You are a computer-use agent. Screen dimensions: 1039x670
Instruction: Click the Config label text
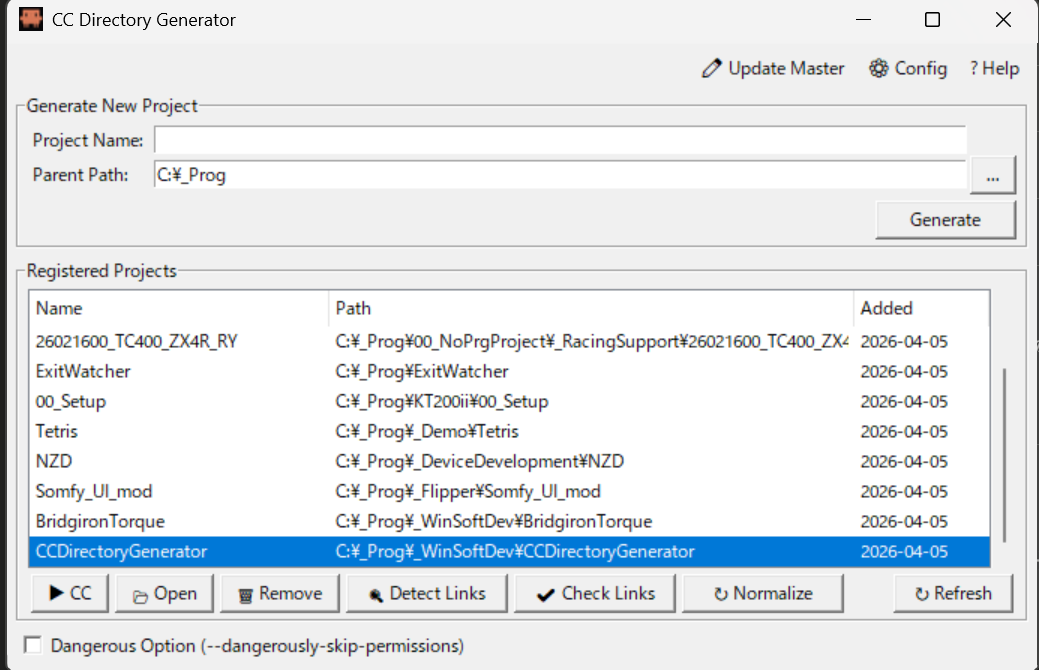pos(920,68)
